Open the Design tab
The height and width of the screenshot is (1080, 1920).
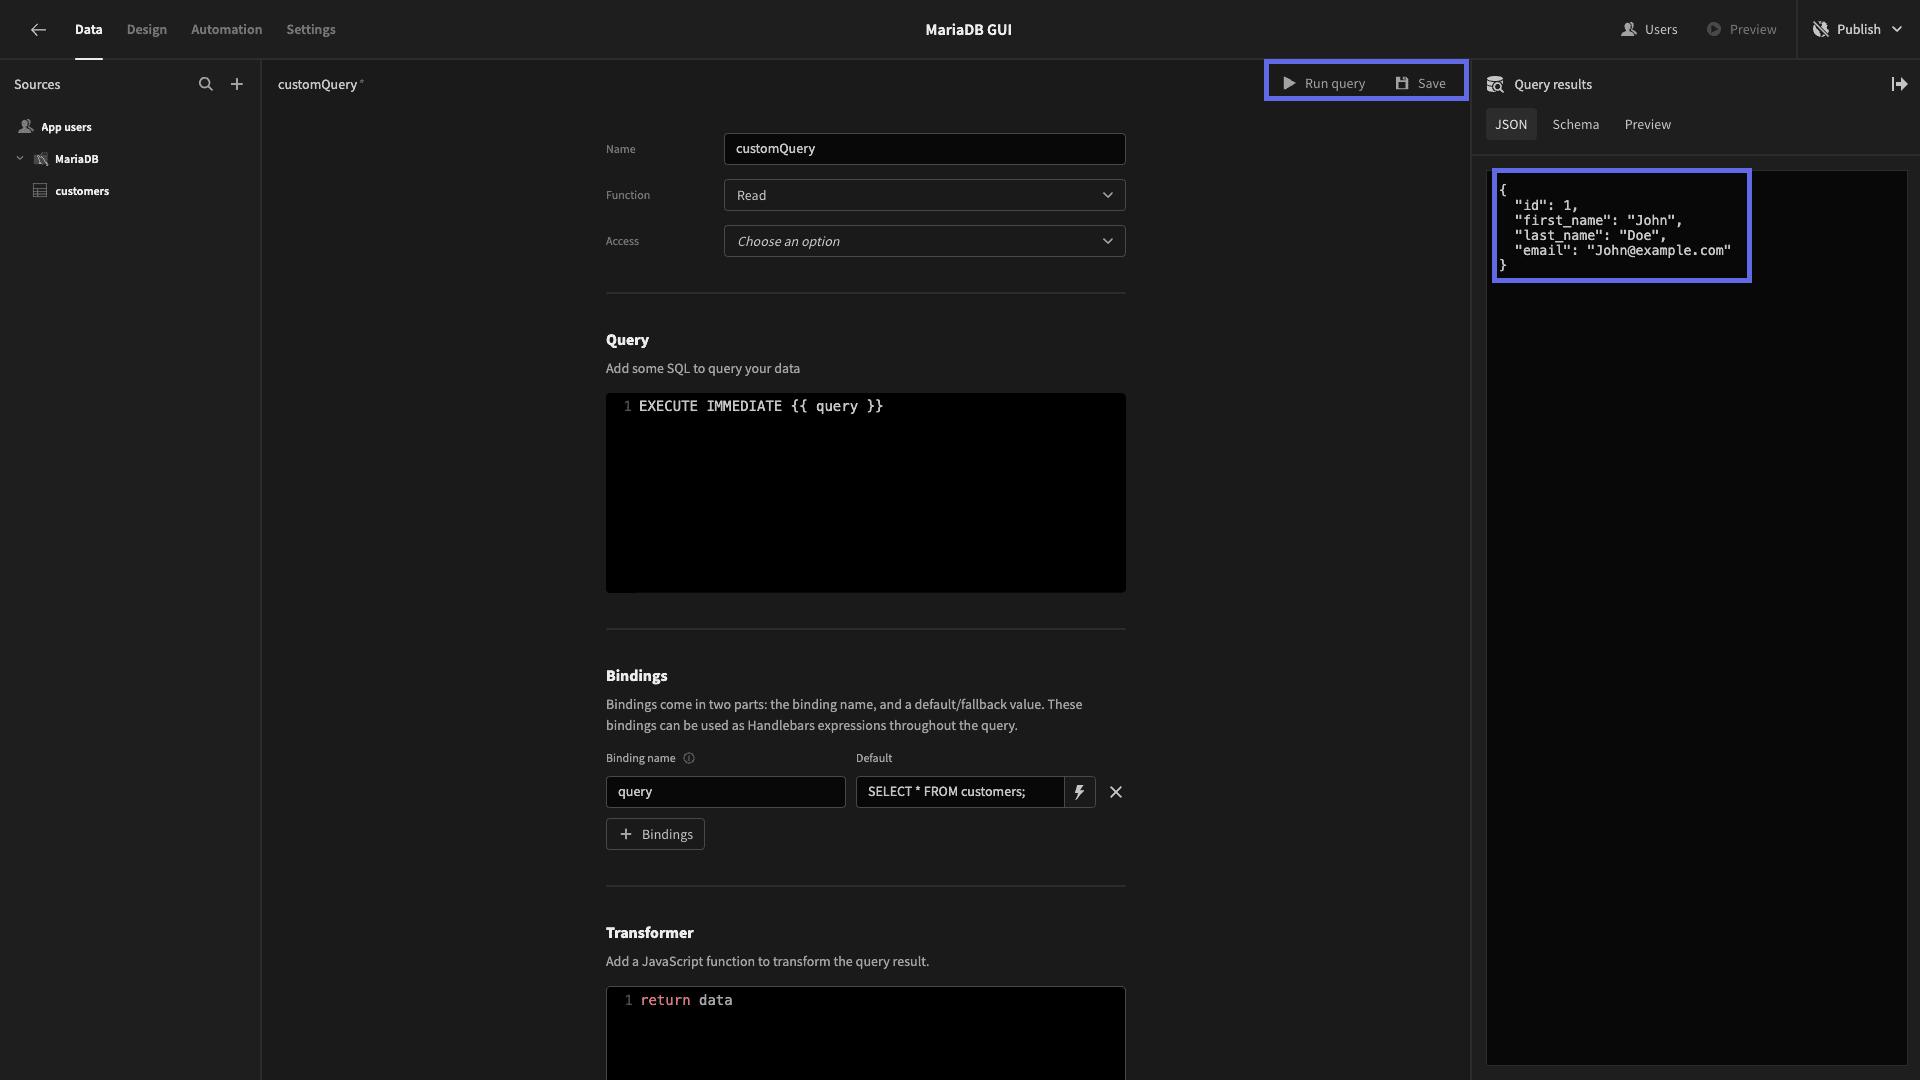coord(147,30)
